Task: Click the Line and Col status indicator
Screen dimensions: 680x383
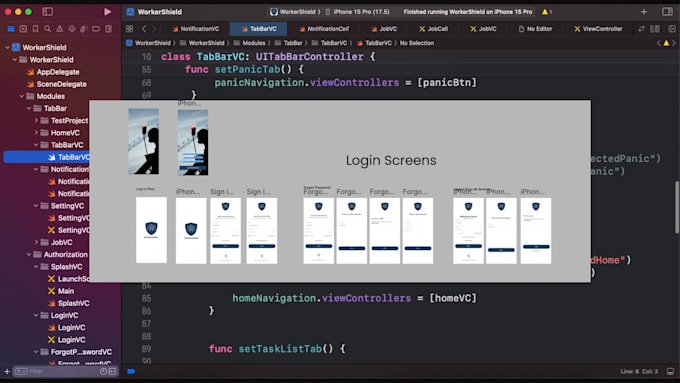Action: [639, 371]
